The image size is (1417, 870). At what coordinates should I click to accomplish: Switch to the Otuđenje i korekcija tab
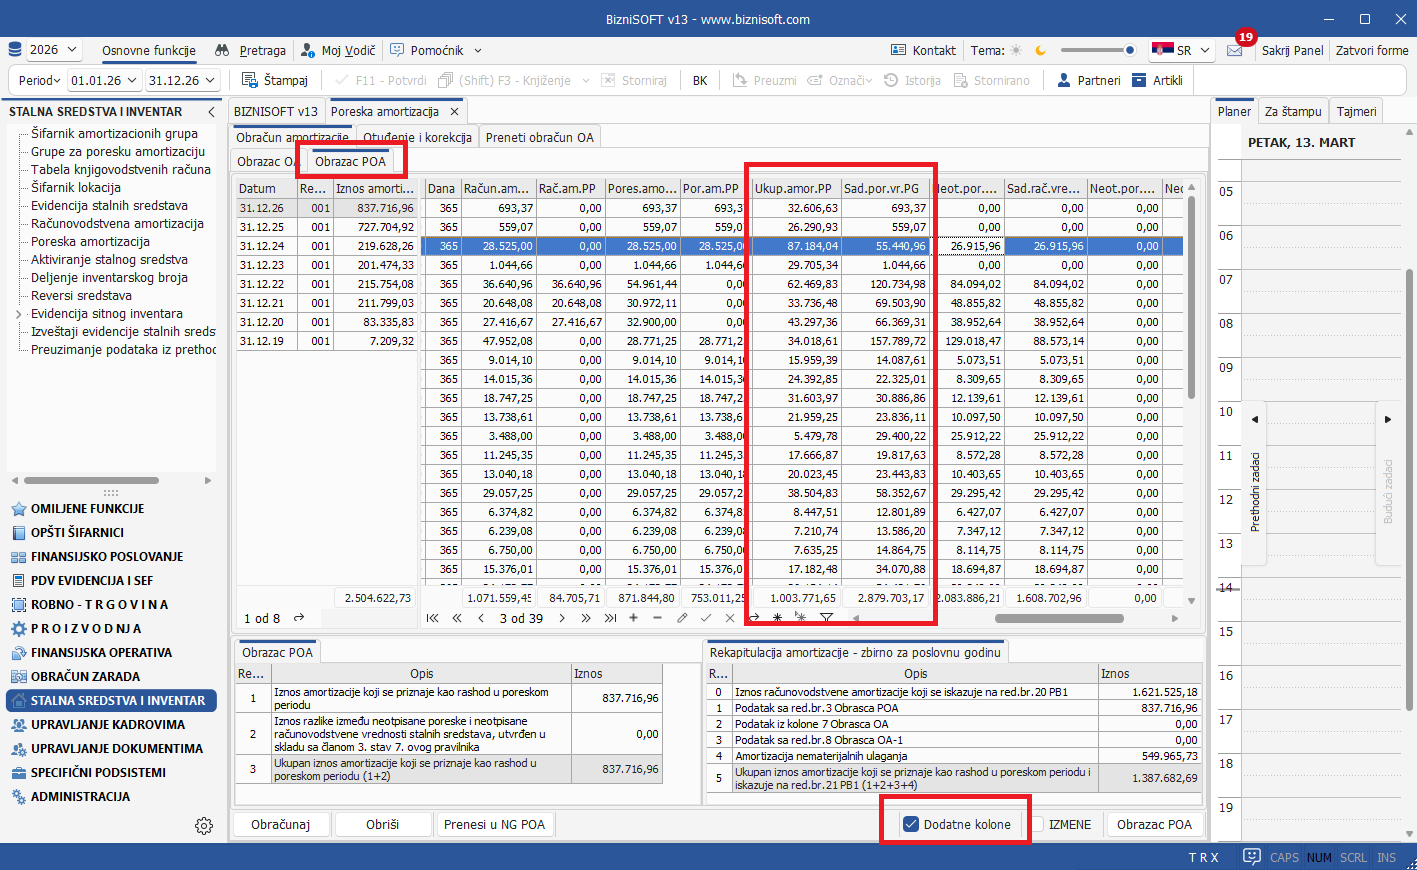[417, 137]
